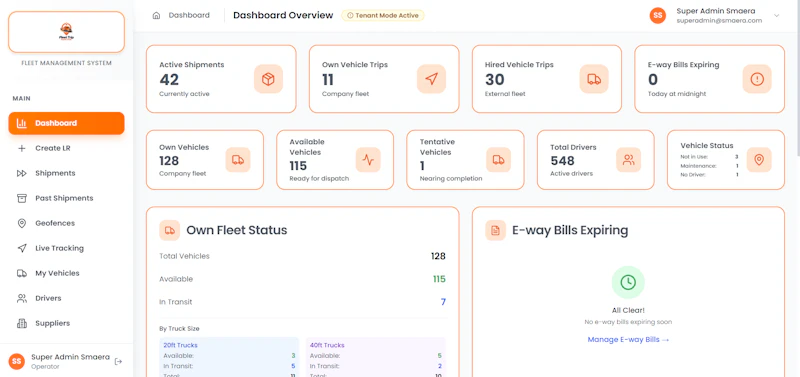Click the truck icon beside My Vehicles
800x377 pixels.
point(21,273)
